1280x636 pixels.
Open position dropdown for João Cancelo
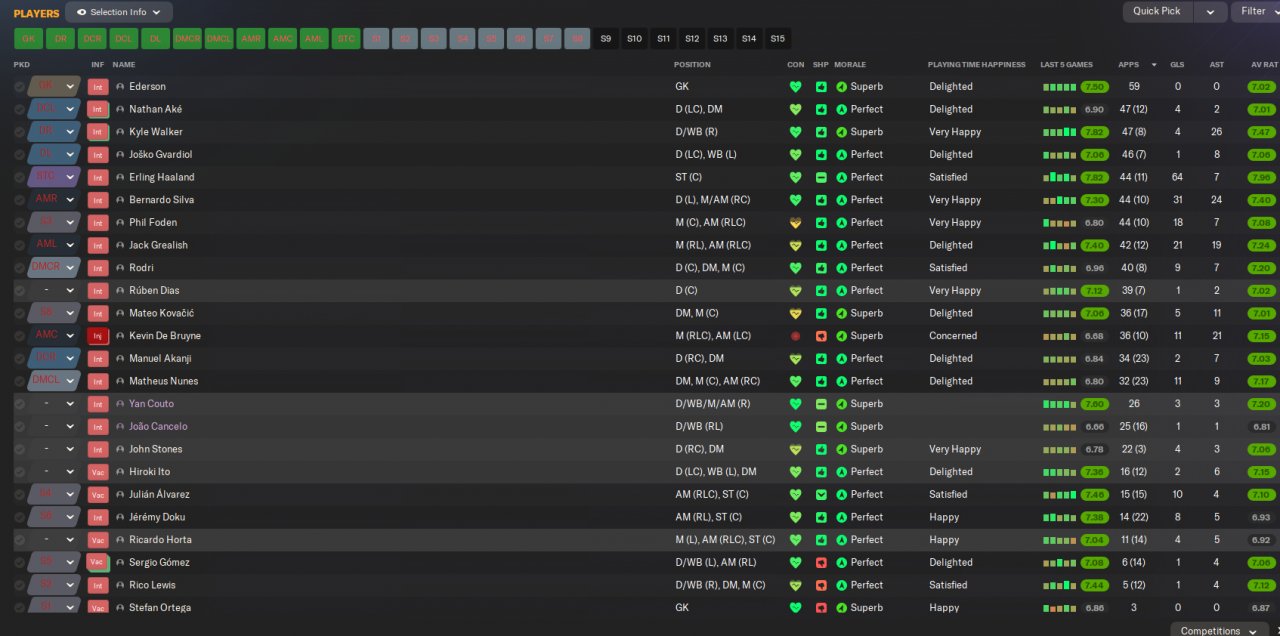pos(70,426)
